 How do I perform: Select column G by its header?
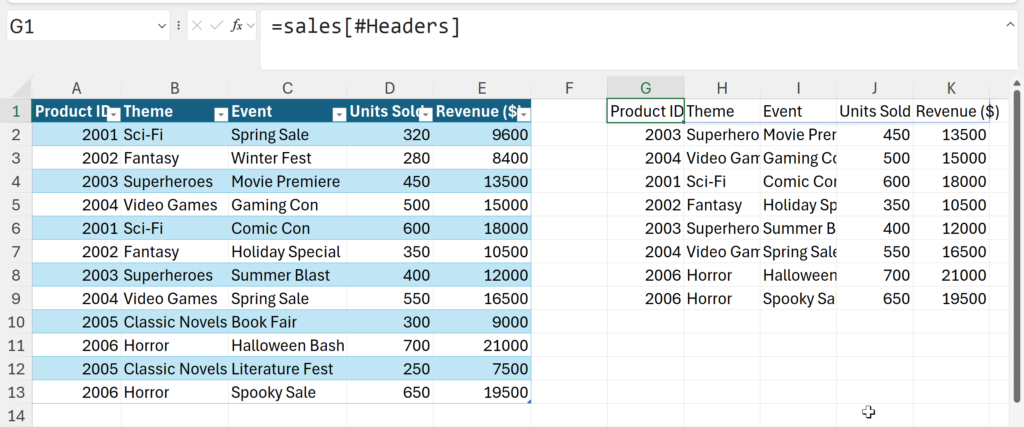coord(645,87)
